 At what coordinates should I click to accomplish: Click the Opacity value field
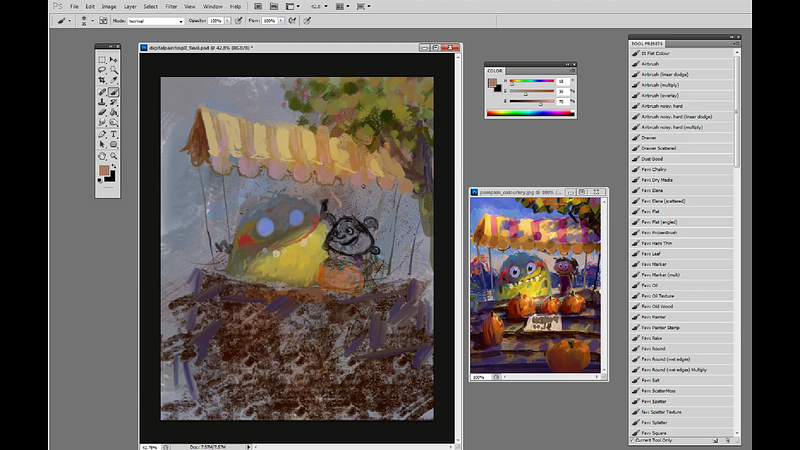216,21
